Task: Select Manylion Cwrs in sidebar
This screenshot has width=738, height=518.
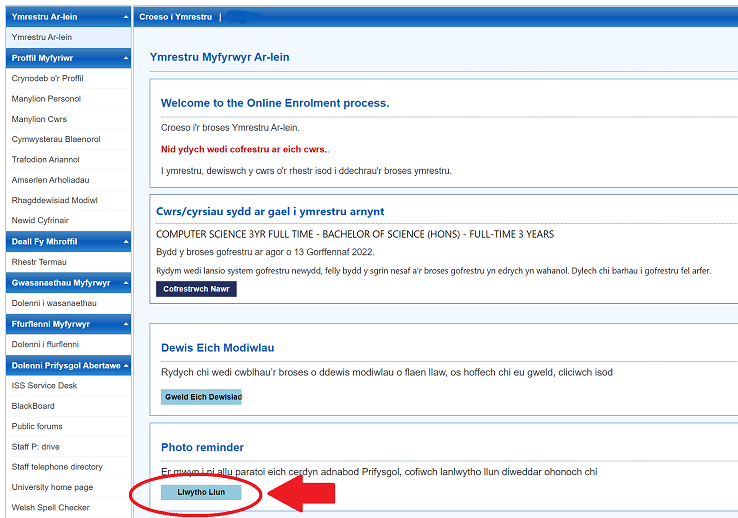Action: tap(39, 119)
